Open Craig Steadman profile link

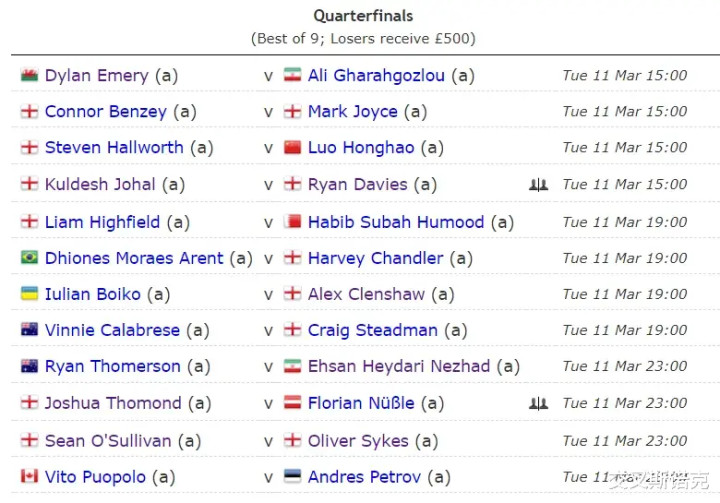point(373,330)
